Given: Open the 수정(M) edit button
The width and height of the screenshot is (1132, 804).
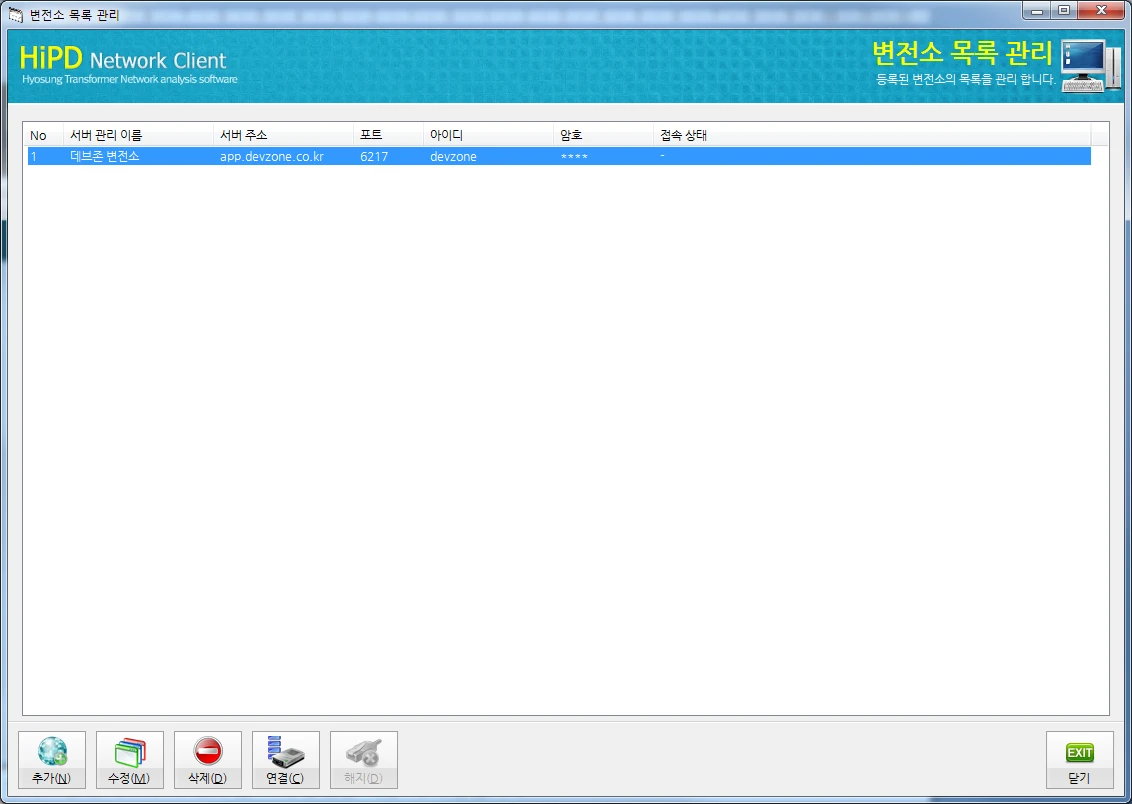Looking at the screenshot, I should tap(130, 760).
